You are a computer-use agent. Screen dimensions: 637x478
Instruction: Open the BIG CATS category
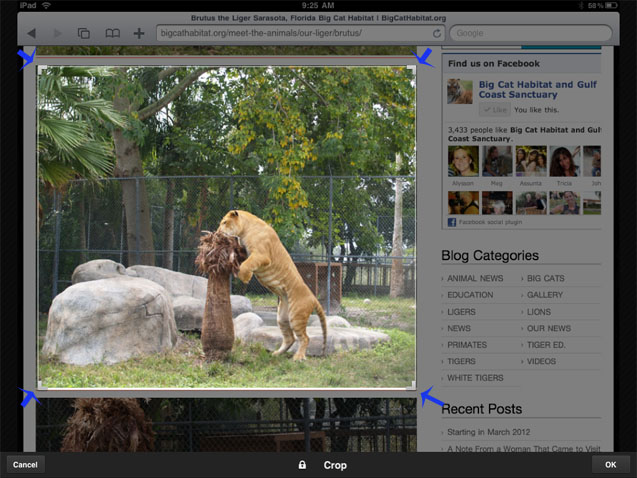click(x=546, y=279)
